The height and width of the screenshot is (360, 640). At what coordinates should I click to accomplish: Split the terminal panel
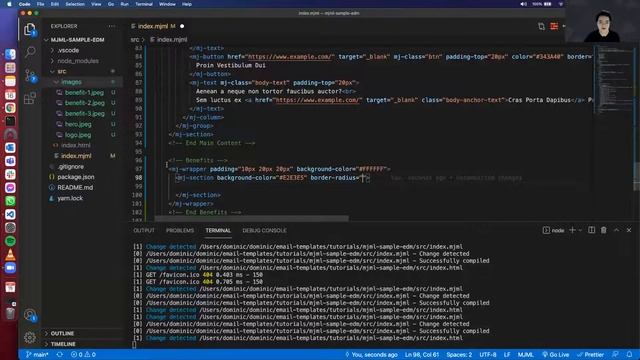click(x=591, y=230)
